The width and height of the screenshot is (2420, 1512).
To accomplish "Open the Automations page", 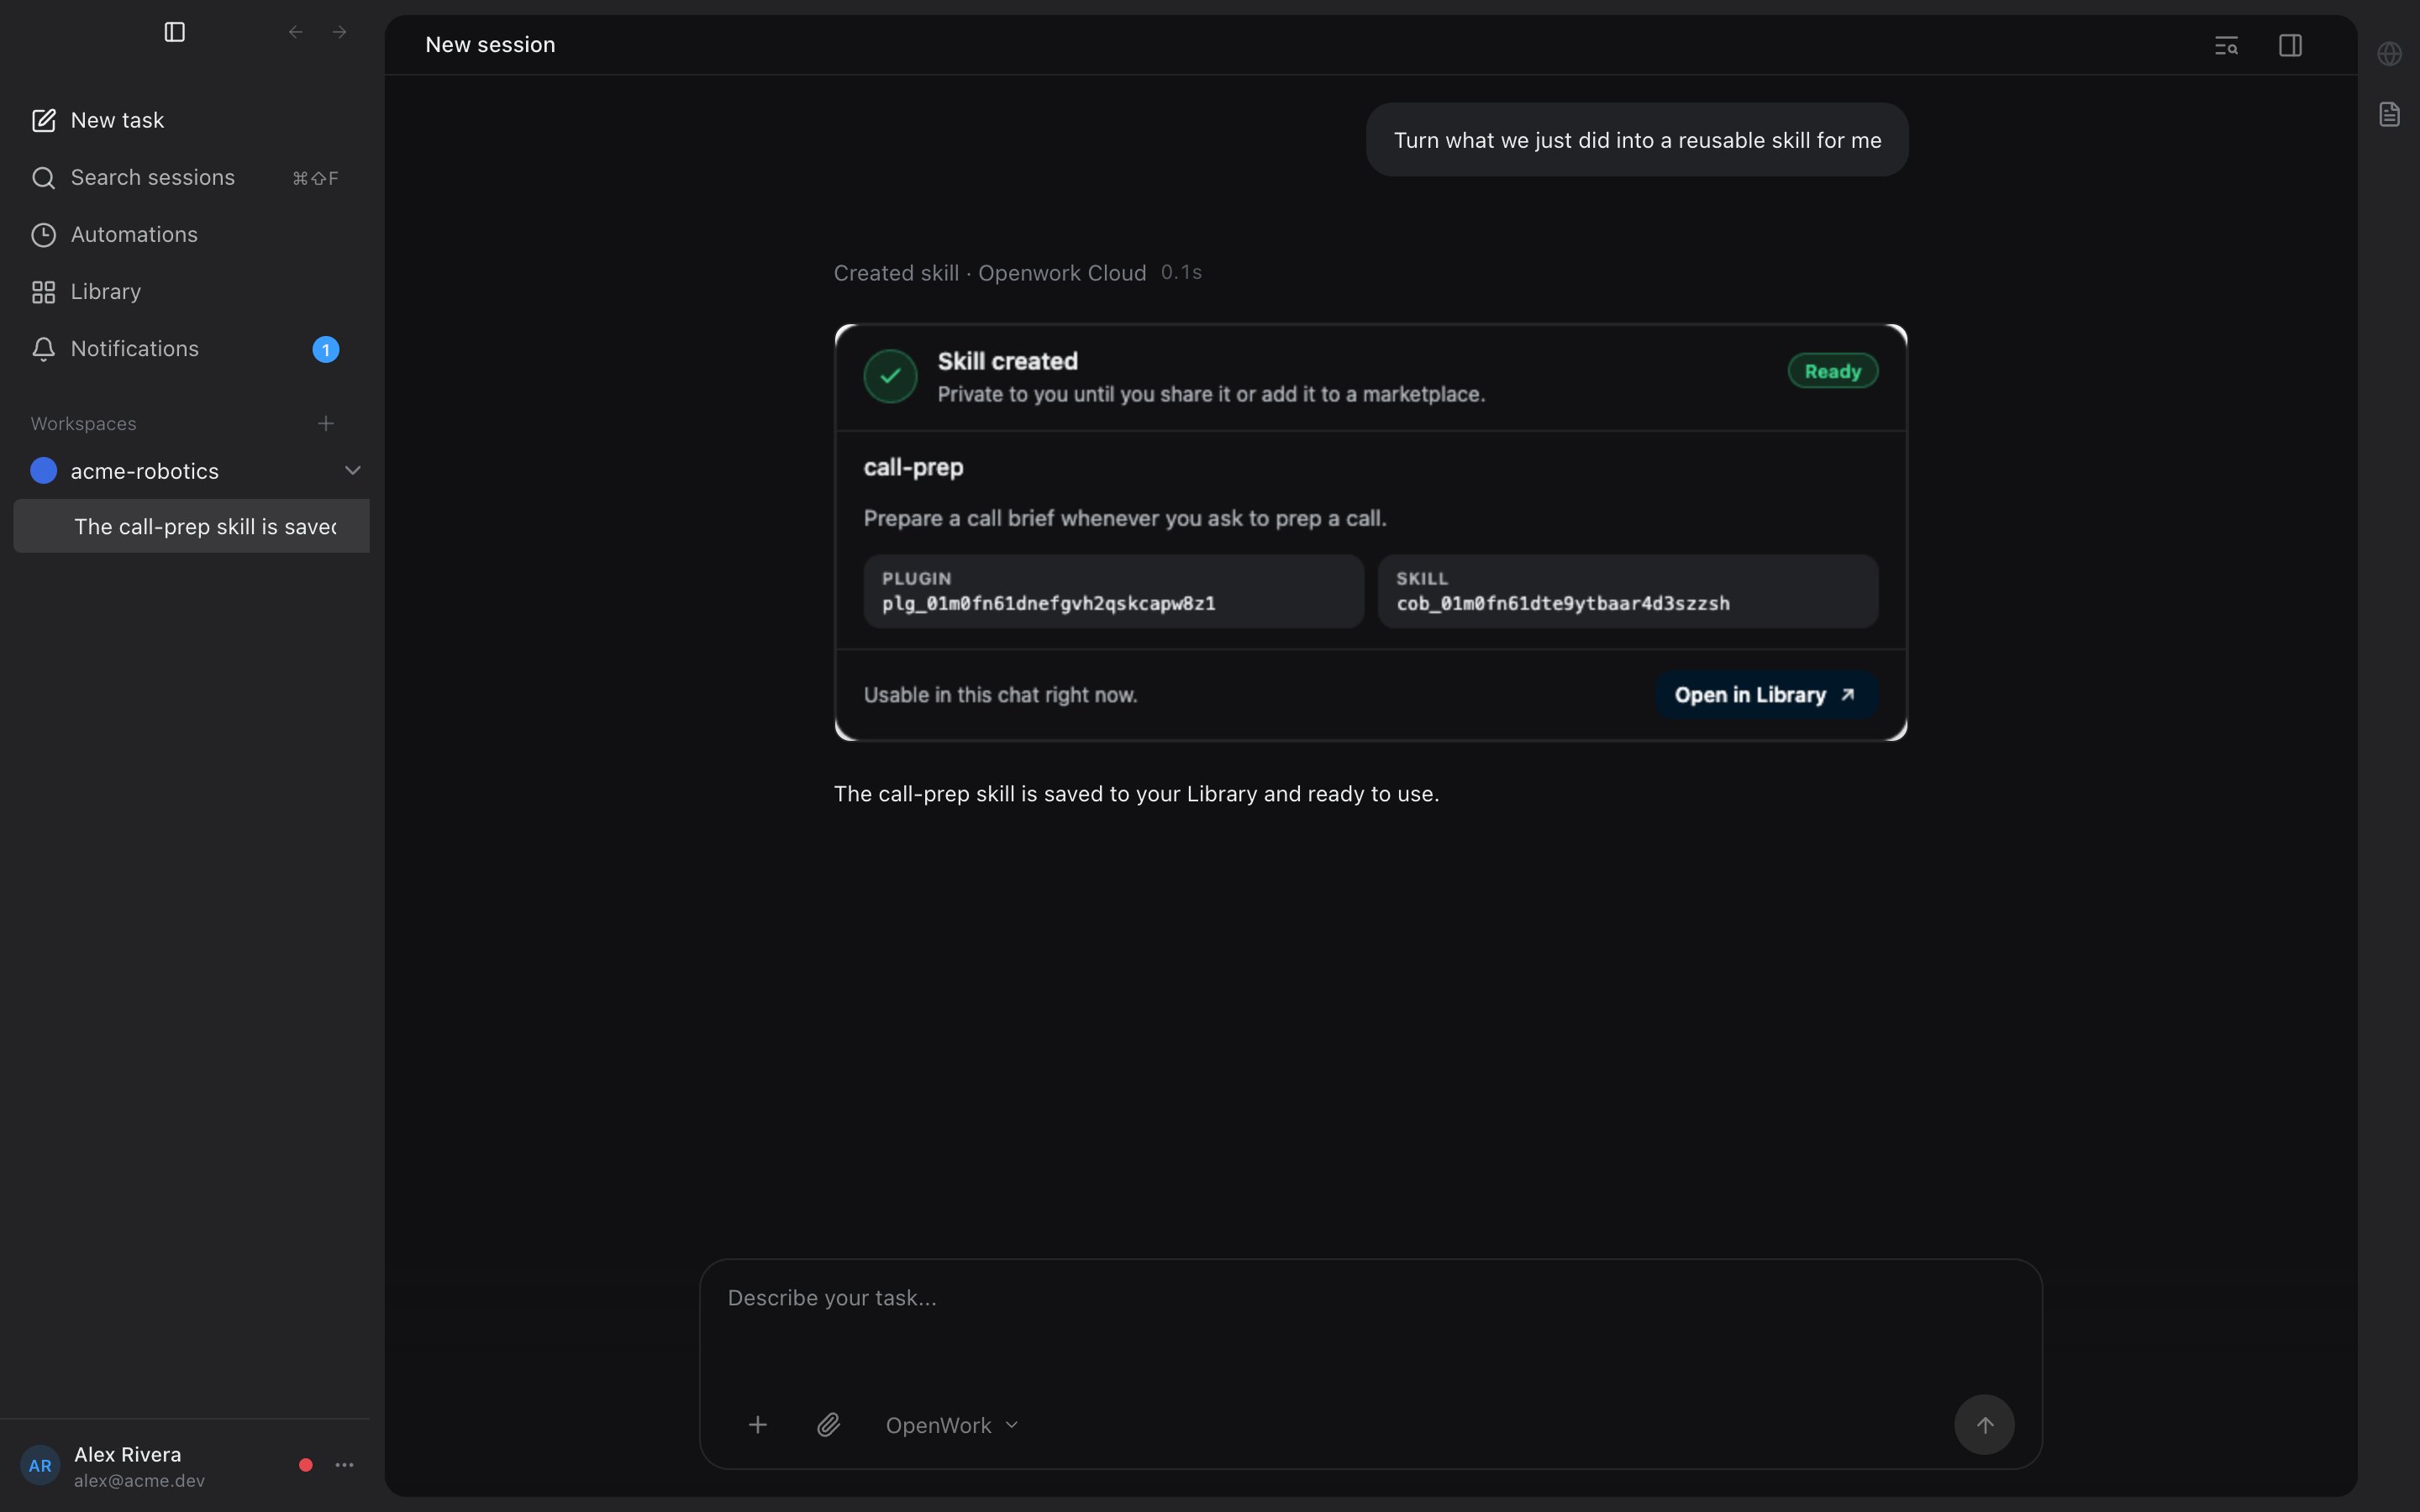I will (x=185, y=234).
